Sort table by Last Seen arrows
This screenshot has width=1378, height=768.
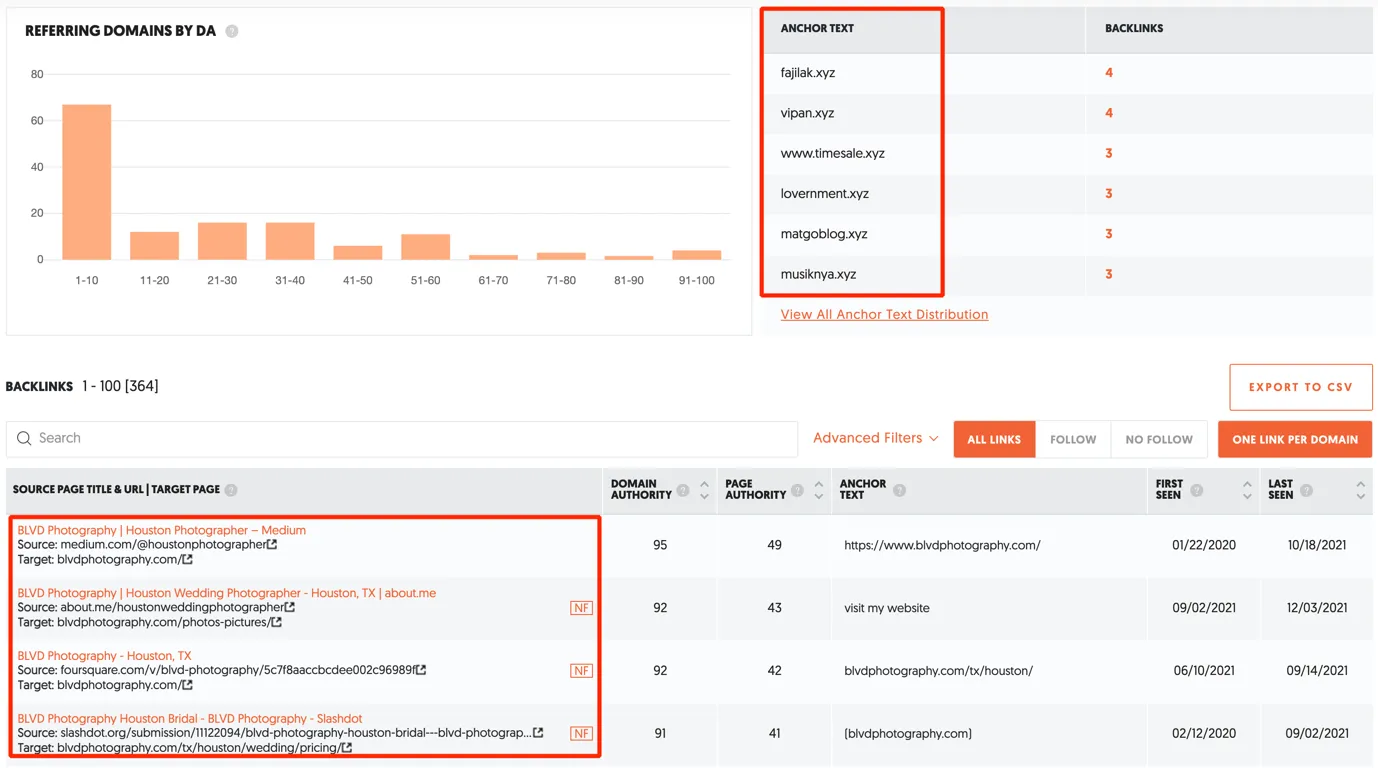(1360, 490)
